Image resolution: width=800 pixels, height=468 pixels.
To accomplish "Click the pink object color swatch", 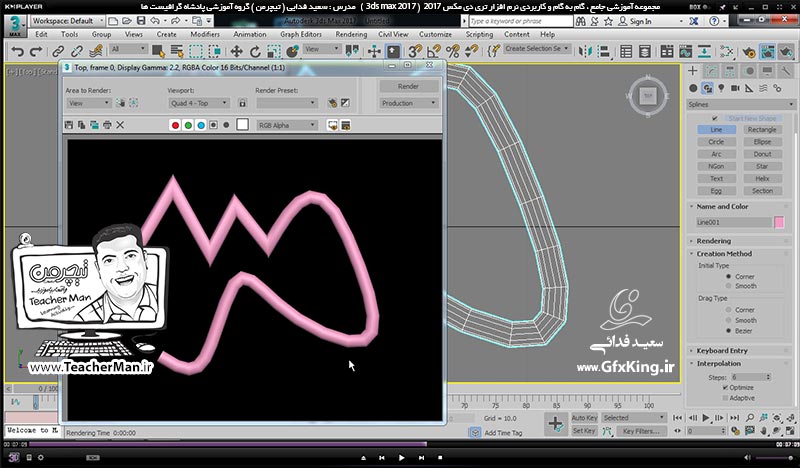I will pyautogui.click(x=779, y=223).
